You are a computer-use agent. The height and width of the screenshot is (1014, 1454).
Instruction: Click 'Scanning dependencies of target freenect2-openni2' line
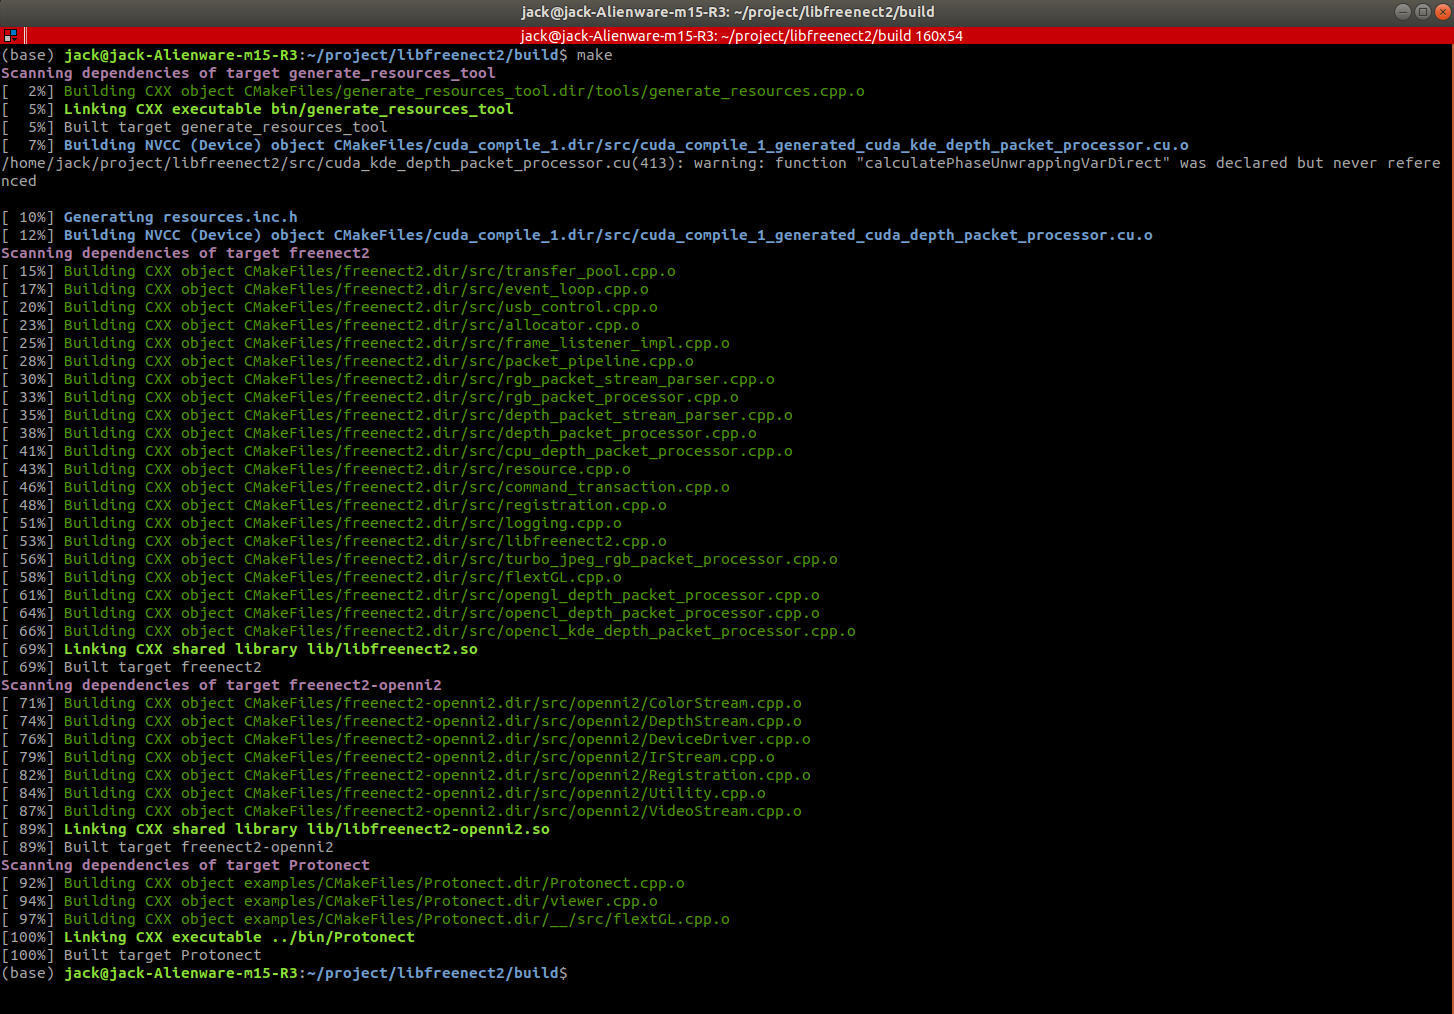pos(221,685)
